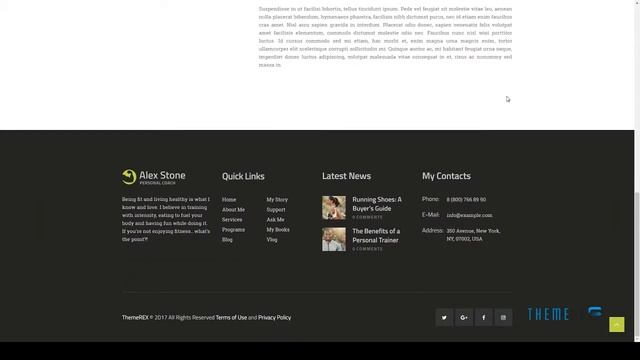Open the Terms of Use link
This screenshot has height=360, width=640.
click(231, 317)
